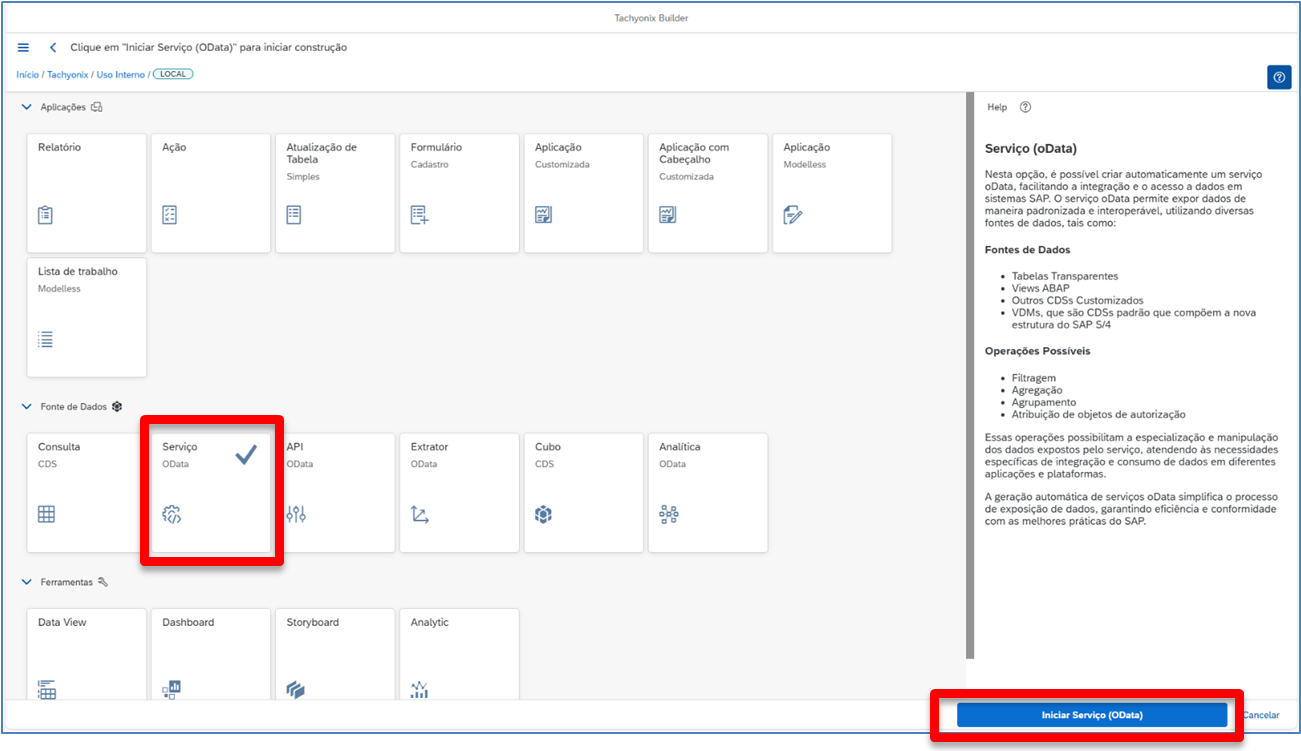Click the main content vertical scrollbar

click(x=970, y=376)
